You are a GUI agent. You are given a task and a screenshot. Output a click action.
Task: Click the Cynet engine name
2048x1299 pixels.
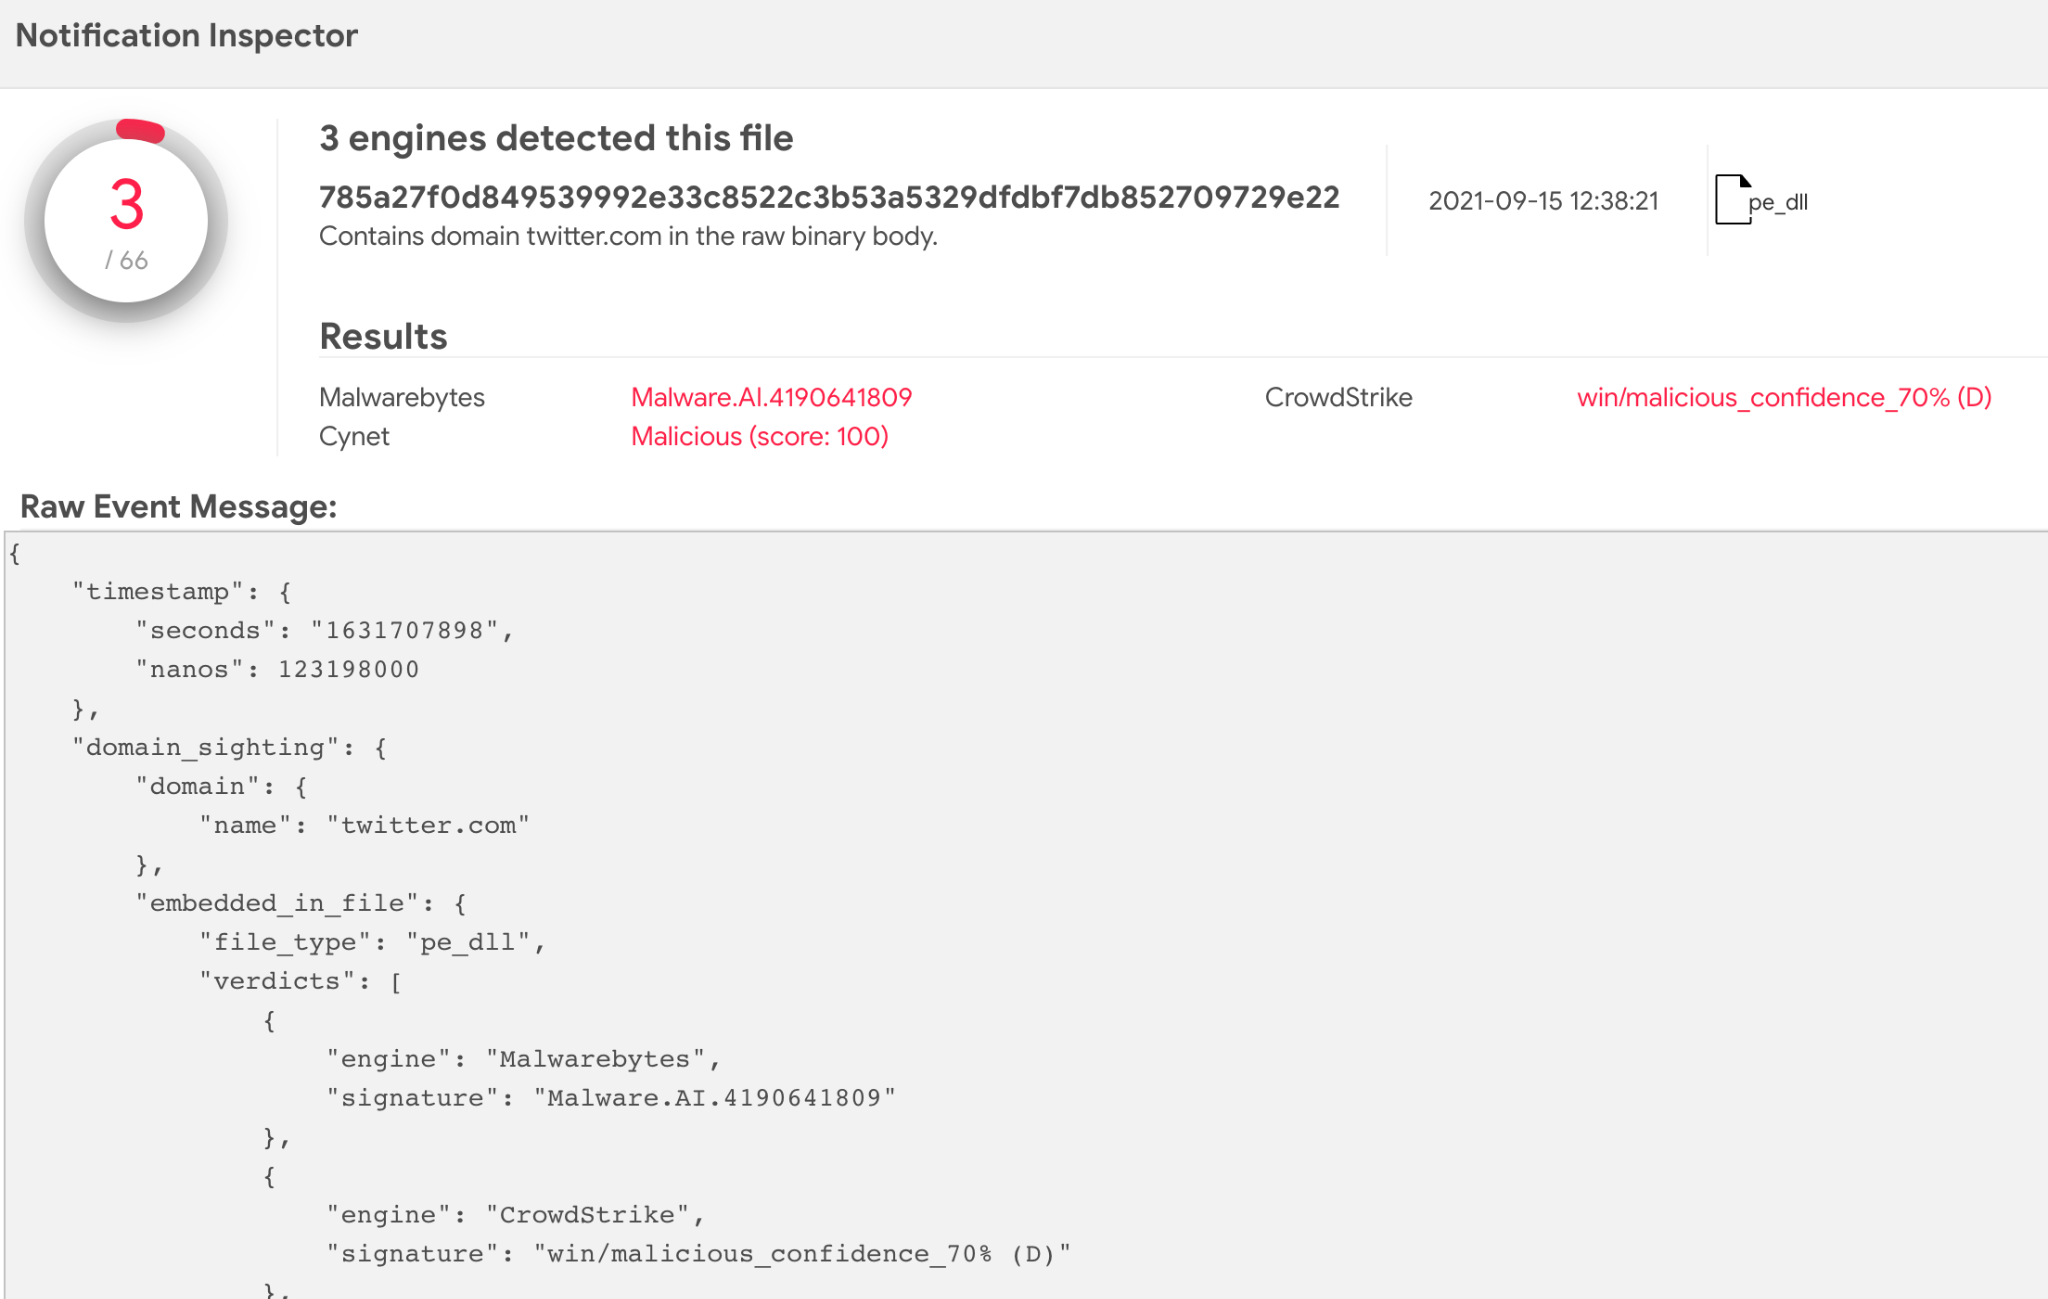tap(354, 436)
